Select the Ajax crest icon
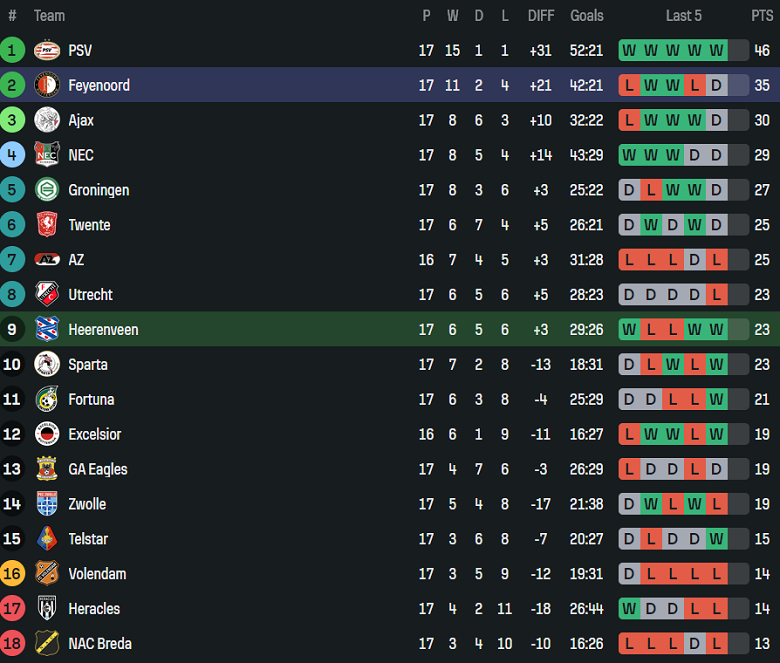This screenshot has height=663, width=780. 47,120
